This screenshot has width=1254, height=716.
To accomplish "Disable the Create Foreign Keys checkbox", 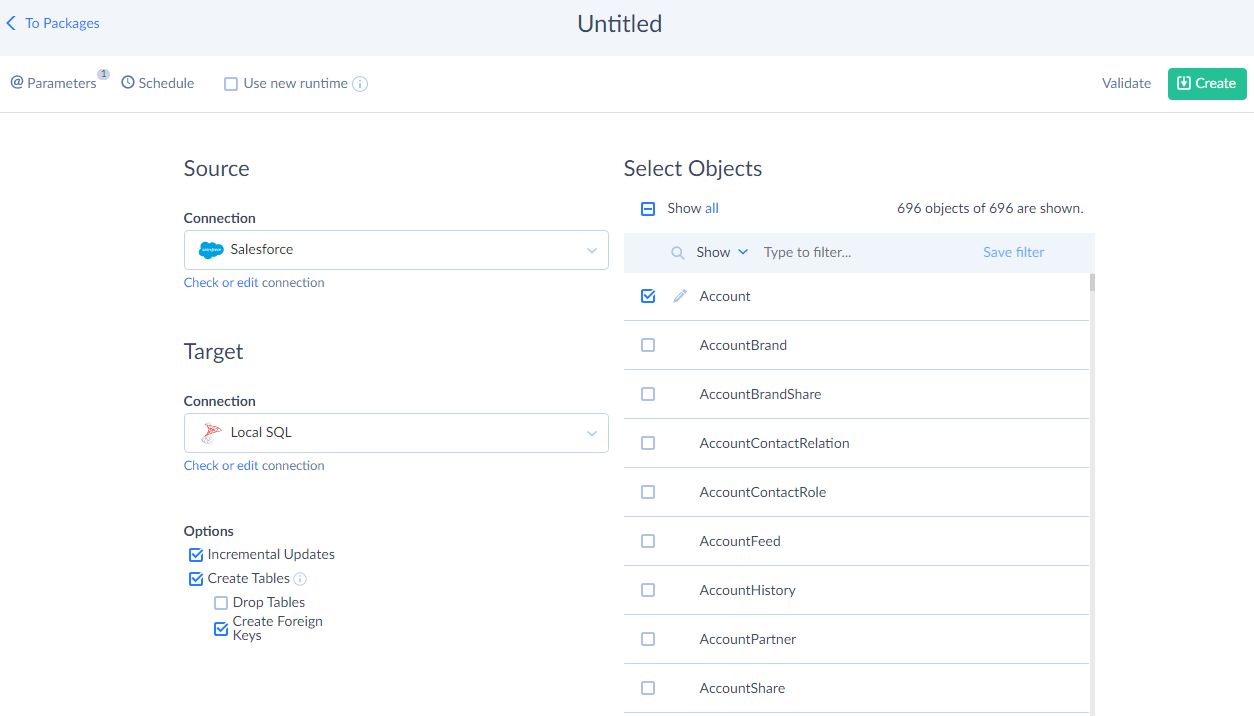I will 221,629.
